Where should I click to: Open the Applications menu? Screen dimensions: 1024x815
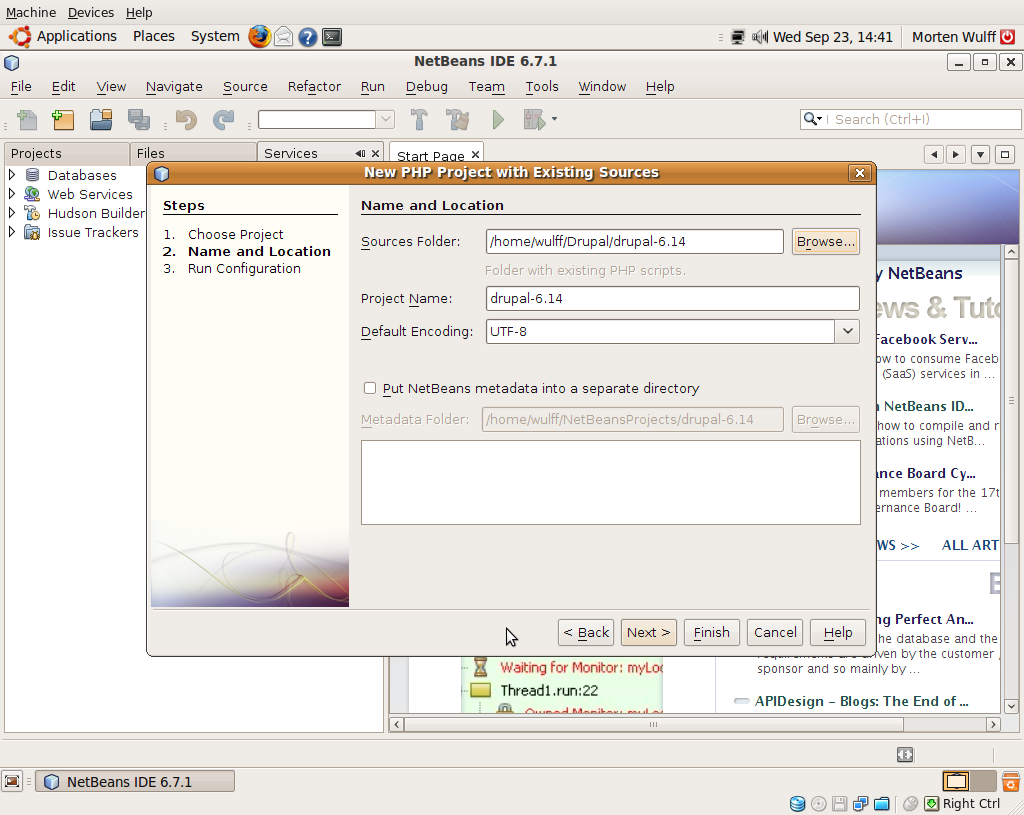(x=76, y=37)
